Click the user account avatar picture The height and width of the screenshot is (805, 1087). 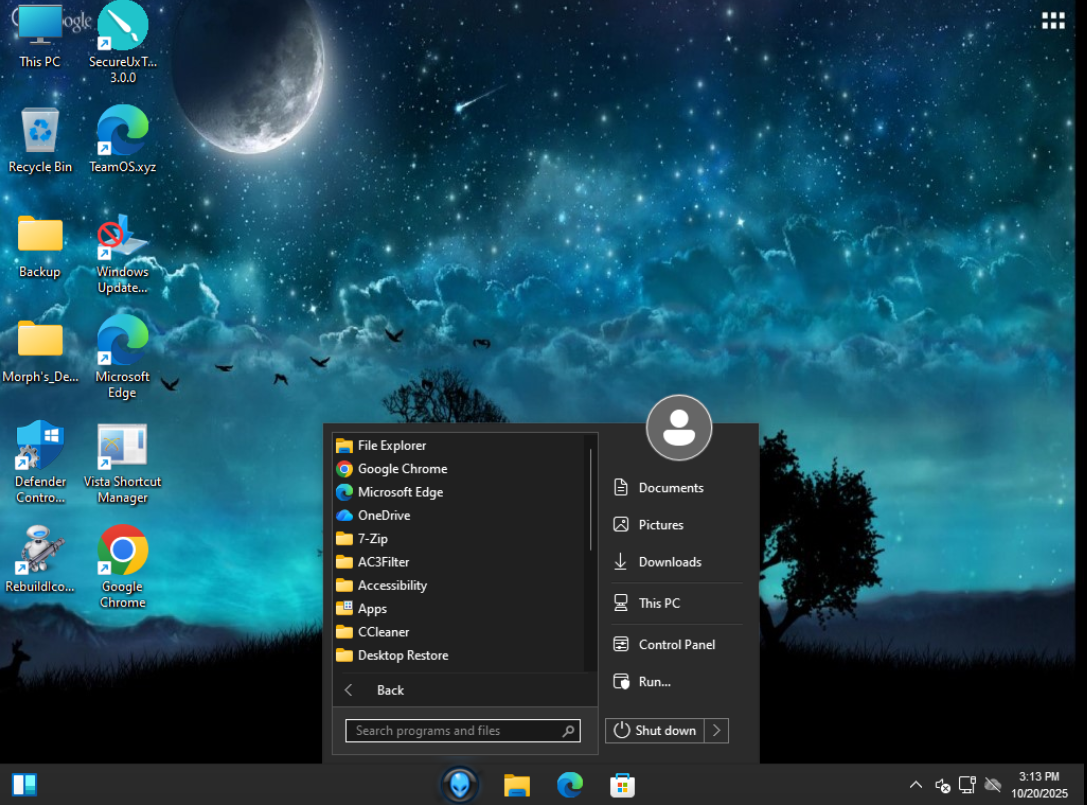[679, 428]
